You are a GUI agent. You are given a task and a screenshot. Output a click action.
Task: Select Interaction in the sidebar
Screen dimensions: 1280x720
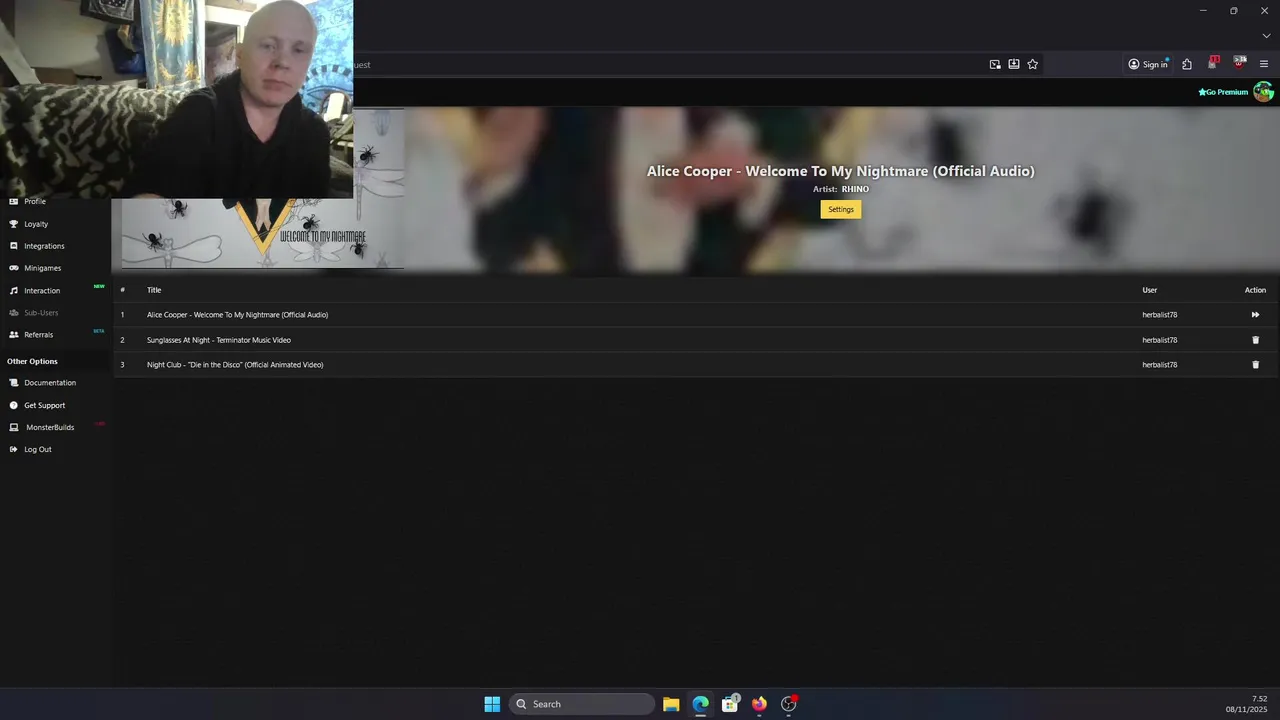coord(42,291)
